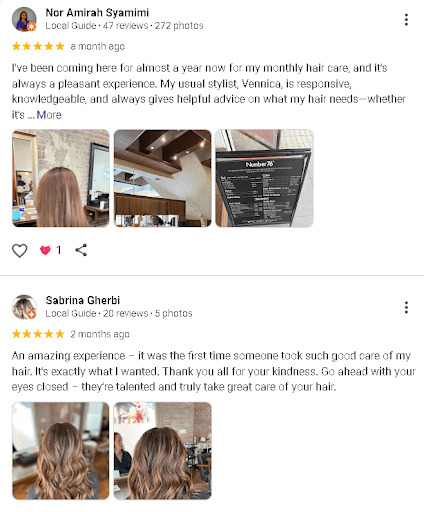The height and width of the screenshot is (512, 424).
Task: Click the five-star rating on Sabrina's review
Action: click(38, 334)
